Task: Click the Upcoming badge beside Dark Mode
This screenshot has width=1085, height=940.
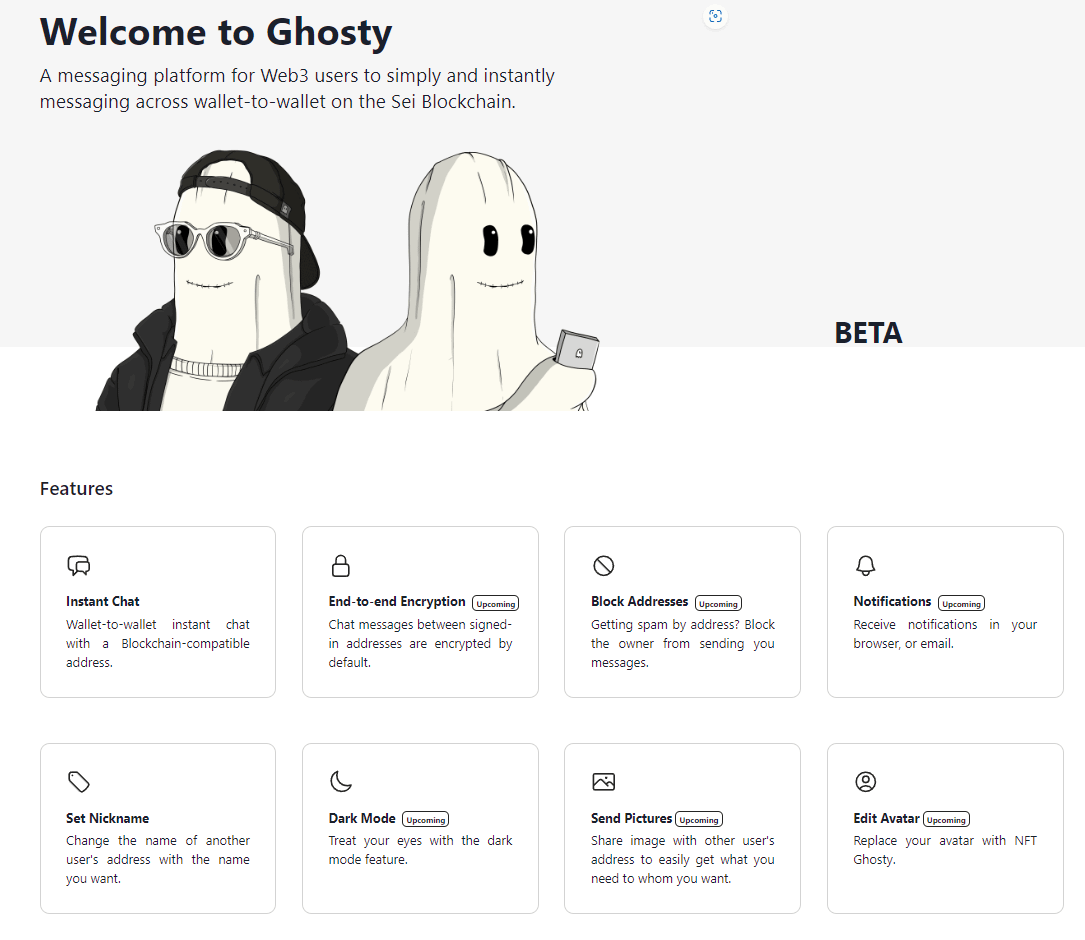Action: [426, 820]
